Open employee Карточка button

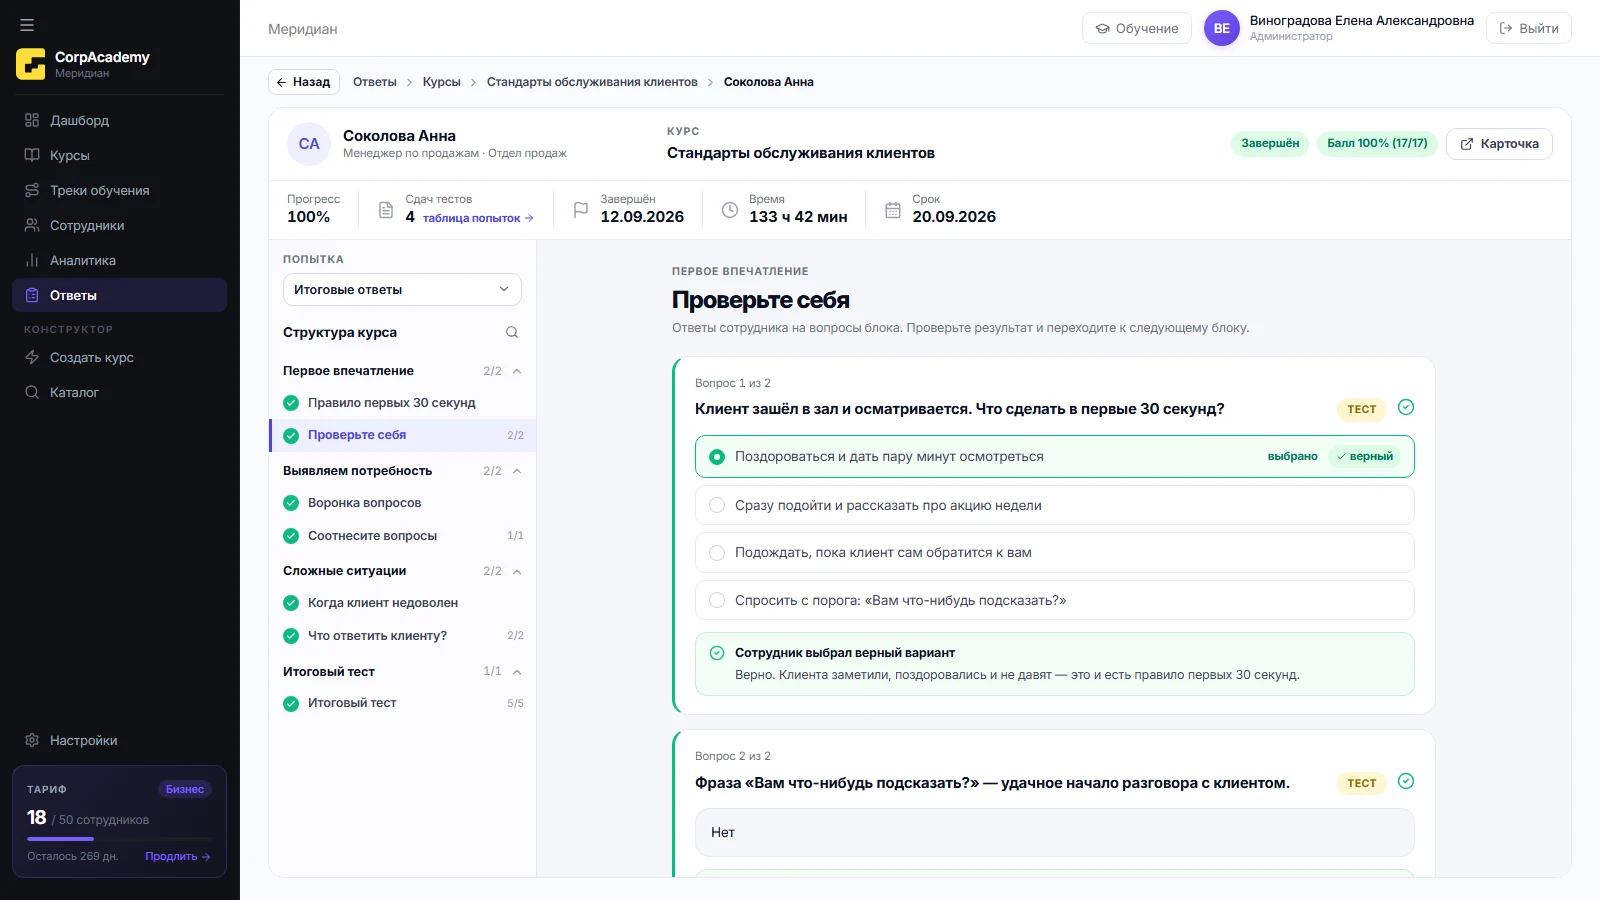click(1499, 144)
